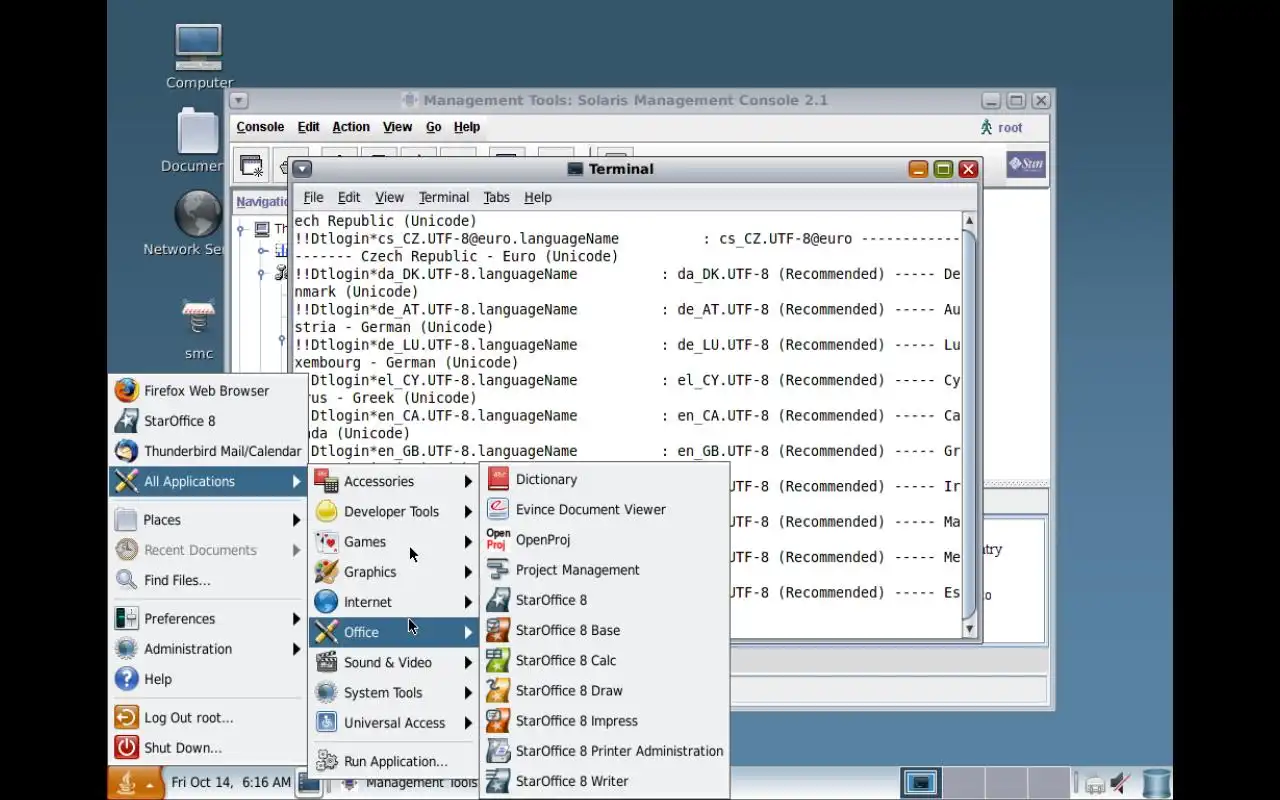Expand the Sound & Video submenu

coord(394,662)
